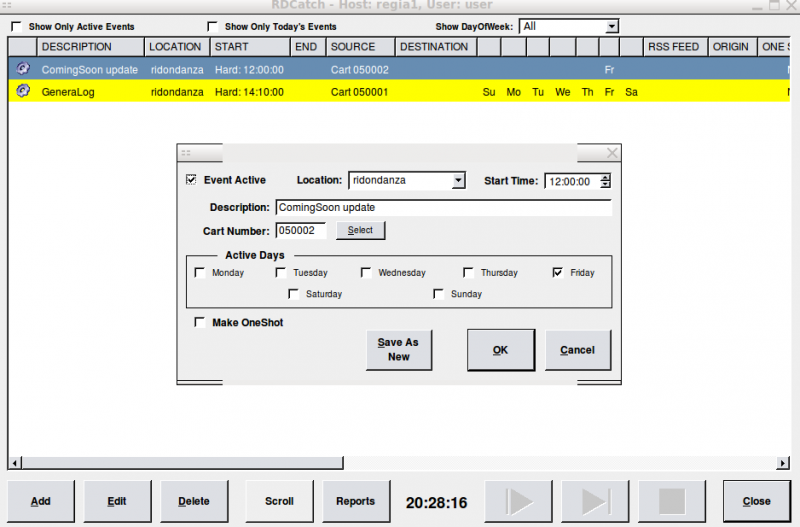This screenshot has width=800, height=527.
Task: Enable the Monday active day checkbox
Action: 200,272
